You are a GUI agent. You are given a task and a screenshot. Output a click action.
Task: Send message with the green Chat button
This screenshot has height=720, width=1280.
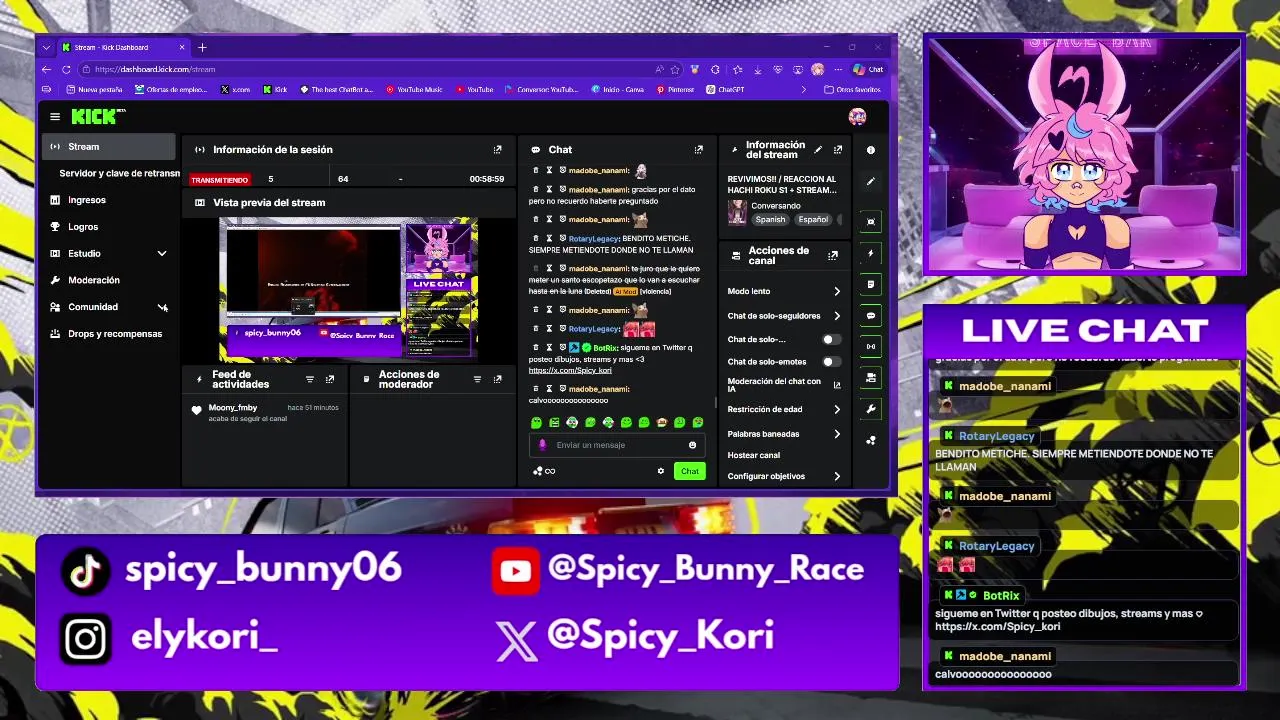pyautogui.click(x=690, y=471)
